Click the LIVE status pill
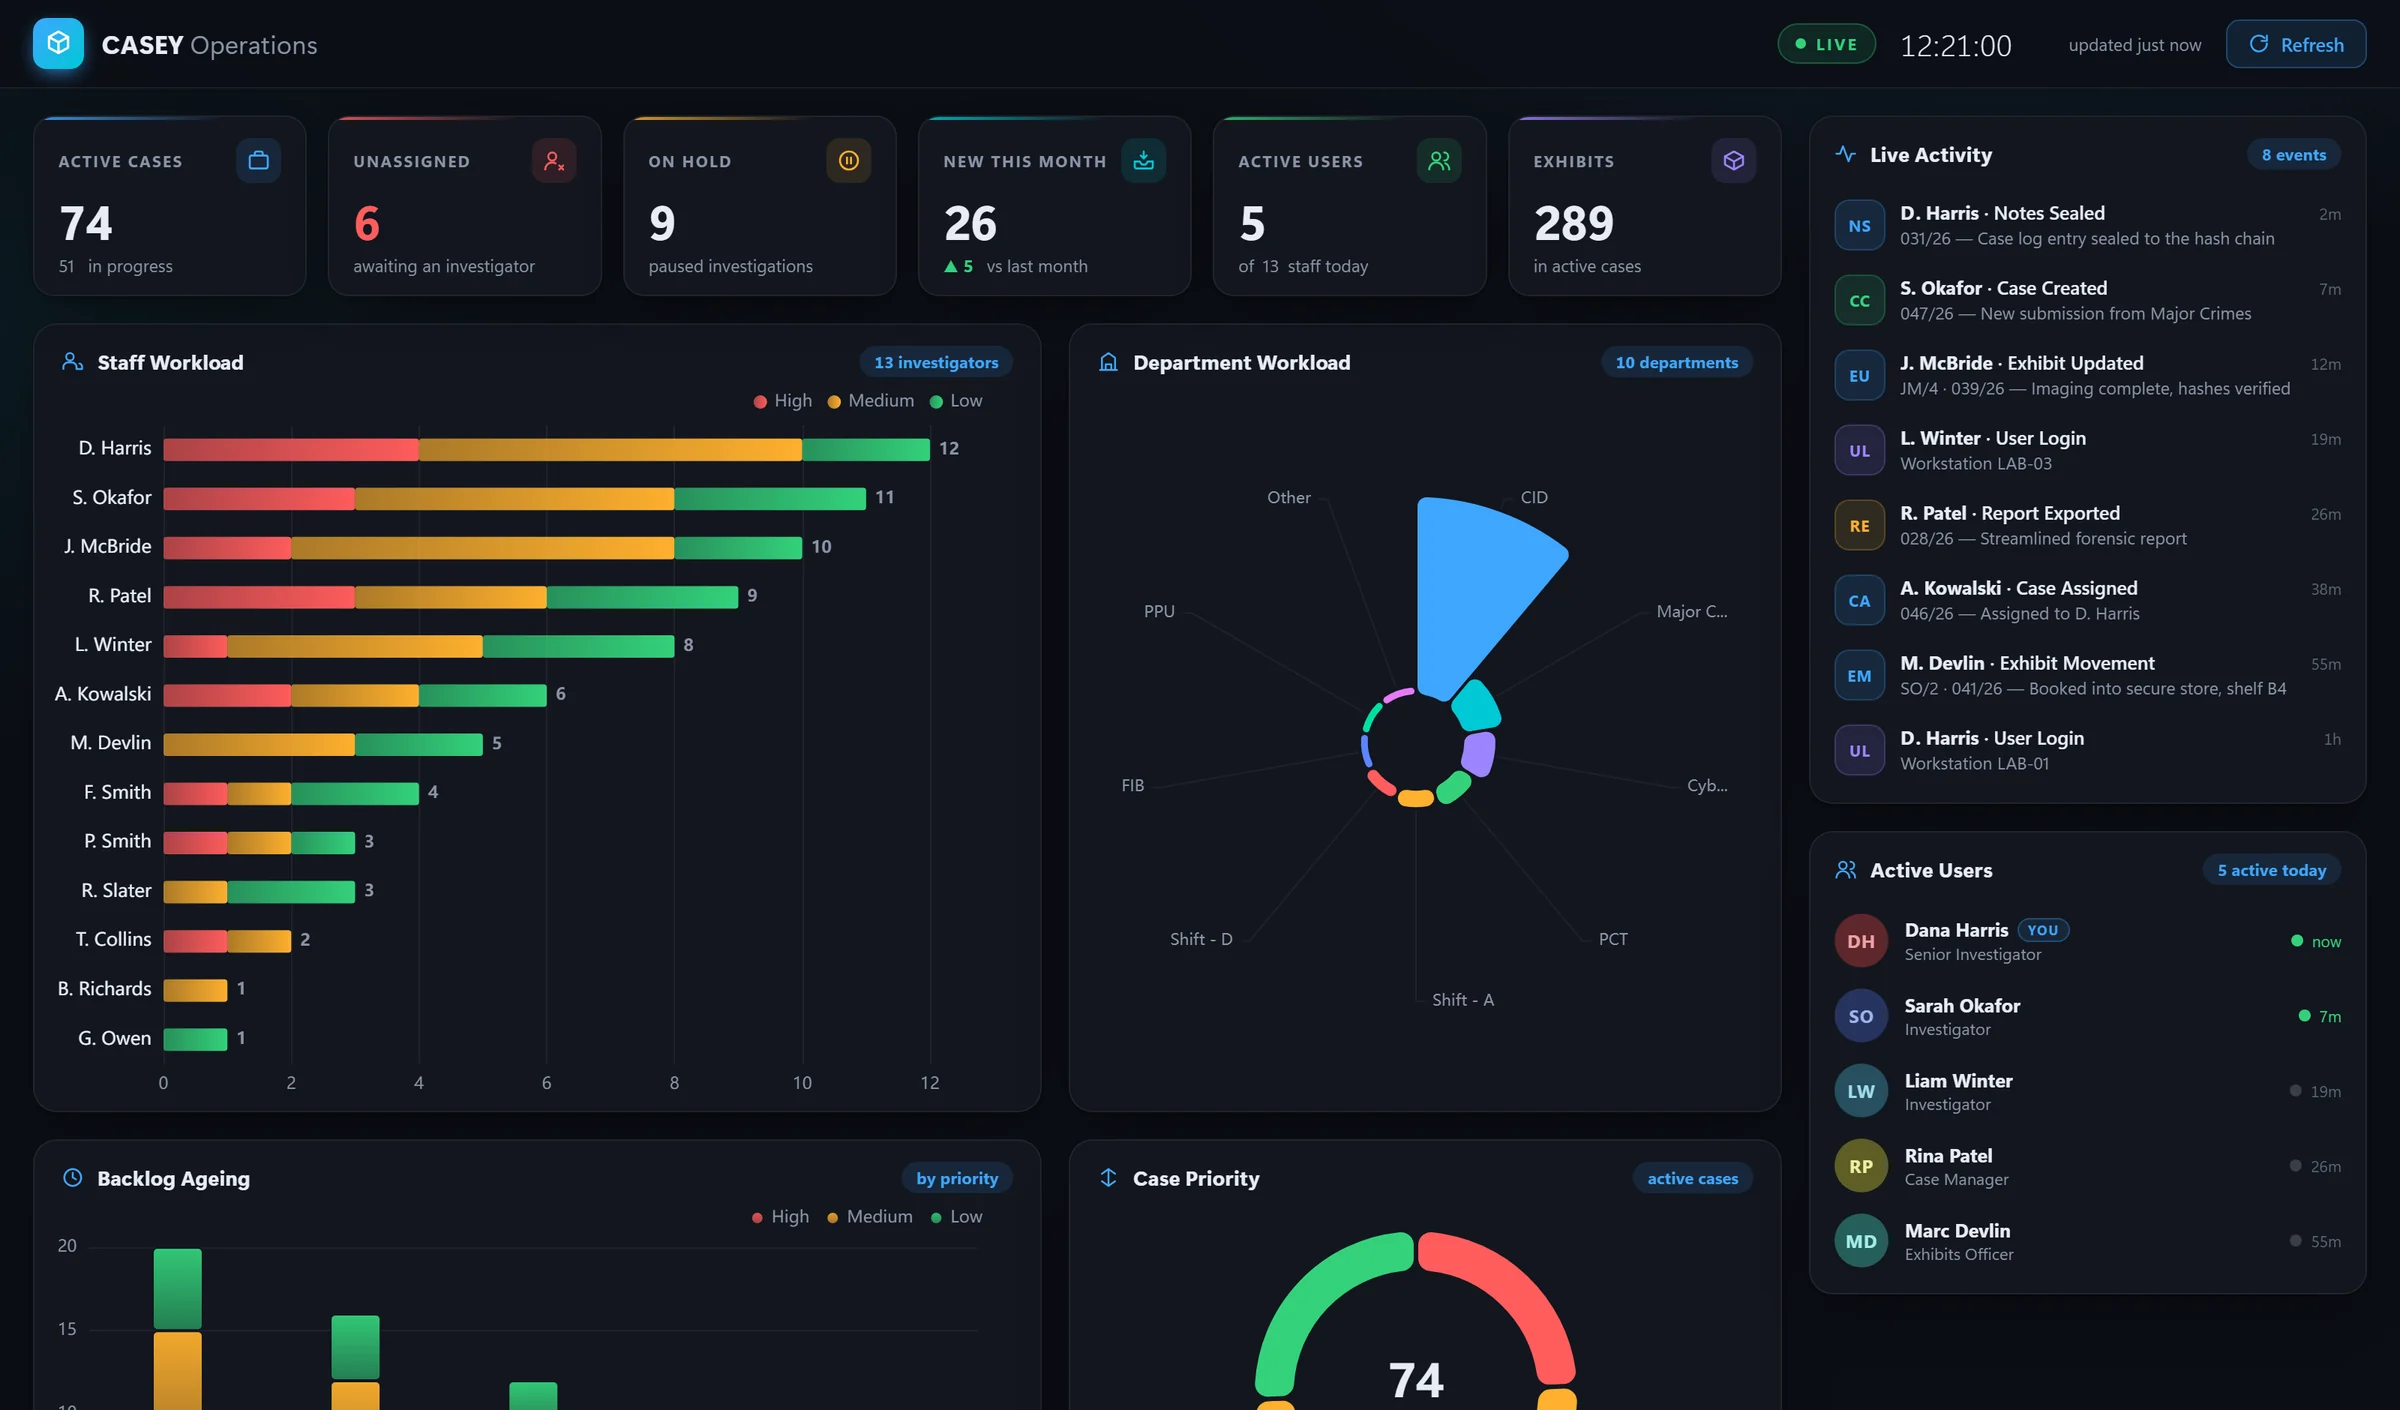Viewport: 2400px width, 1410px height. tap(1826, 44)
